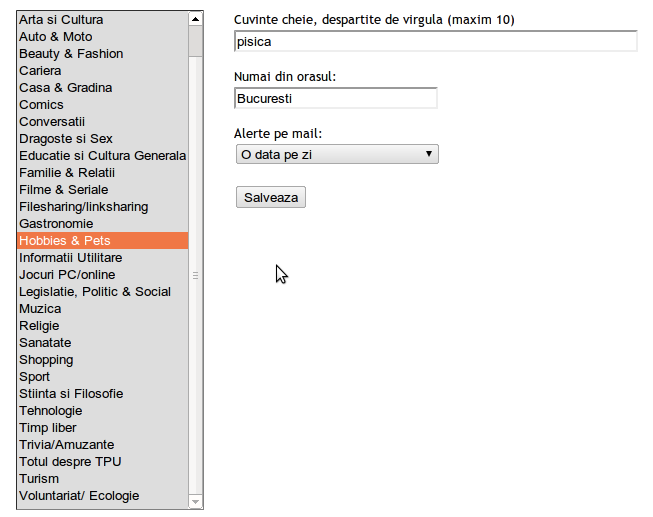Focus the city field containing Bucuresti
This screenshot has width=653, height=517.
click(x=336, y=98)
